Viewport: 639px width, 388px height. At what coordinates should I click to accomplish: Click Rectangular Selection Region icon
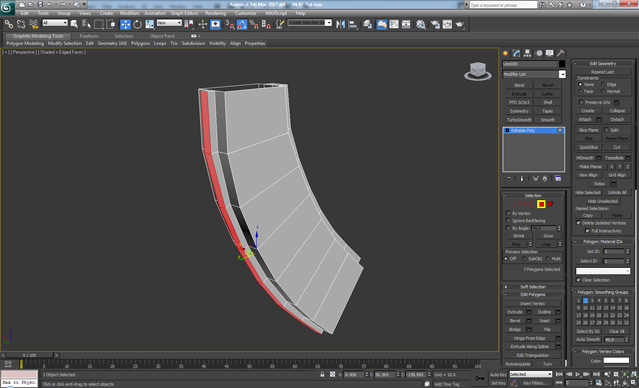99,24
